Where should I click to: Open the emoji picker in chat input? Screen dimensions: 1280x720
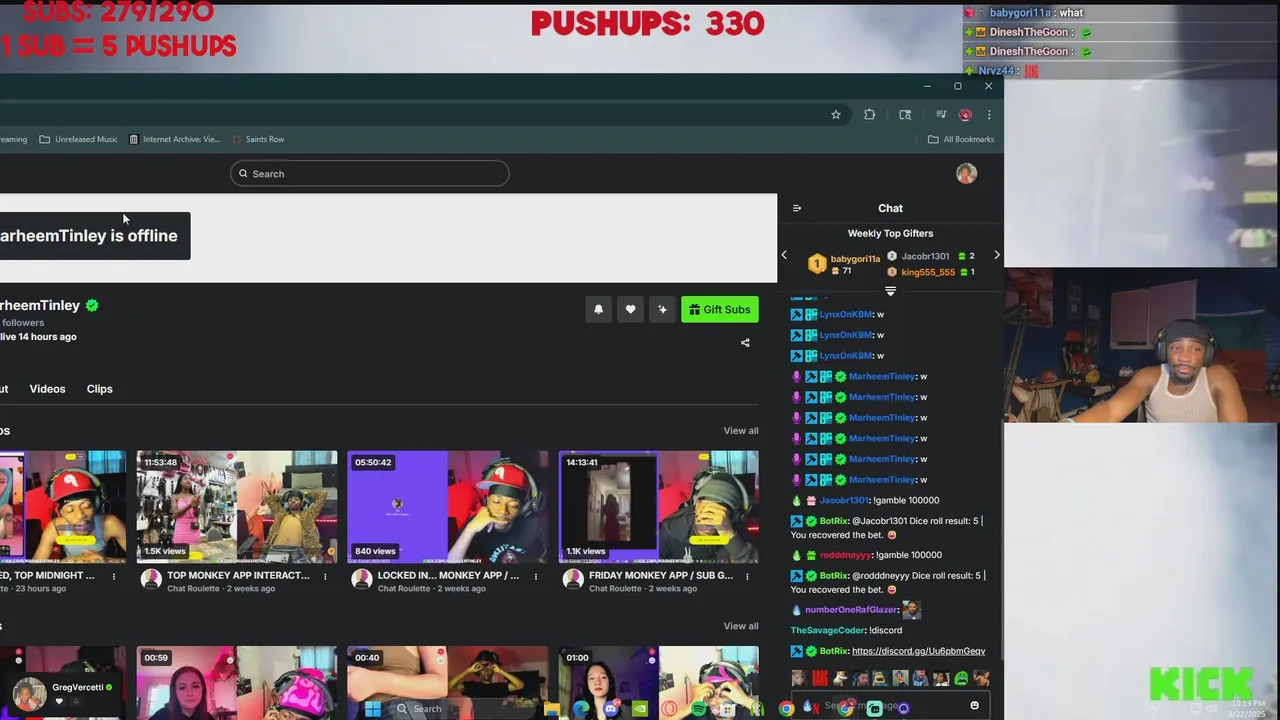coord(974,705)
